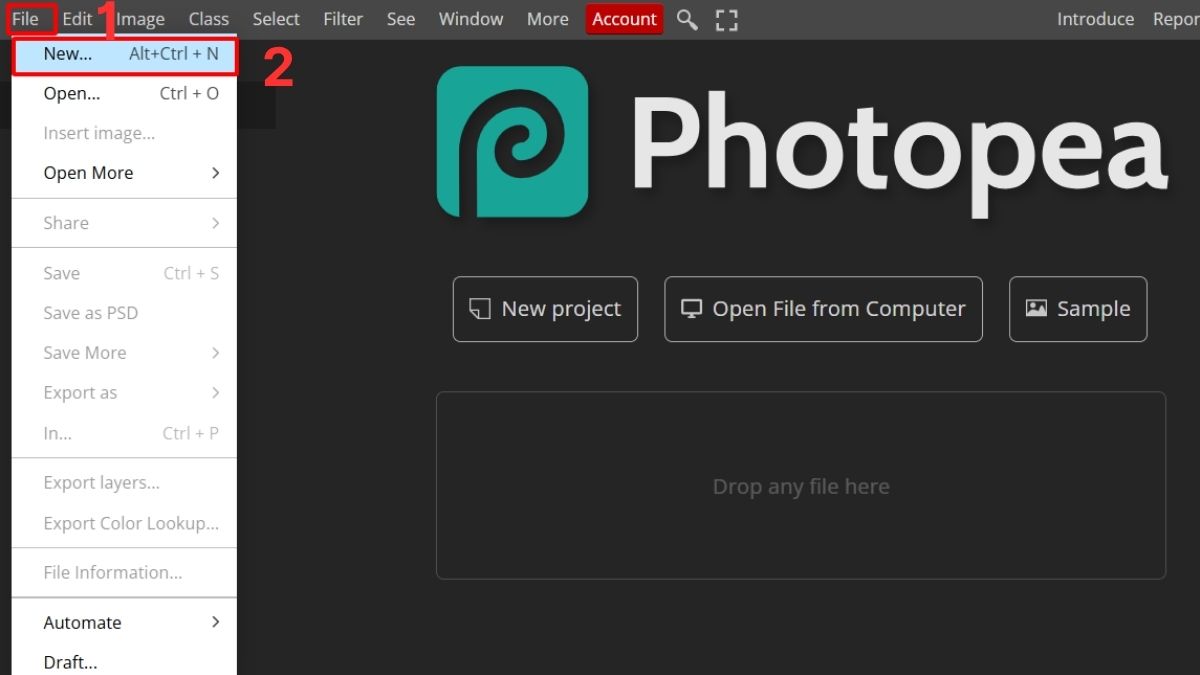The height and width of the screenshot is (675, 1200).
Task: Open the More menu
Action: [x=548, y=19]
